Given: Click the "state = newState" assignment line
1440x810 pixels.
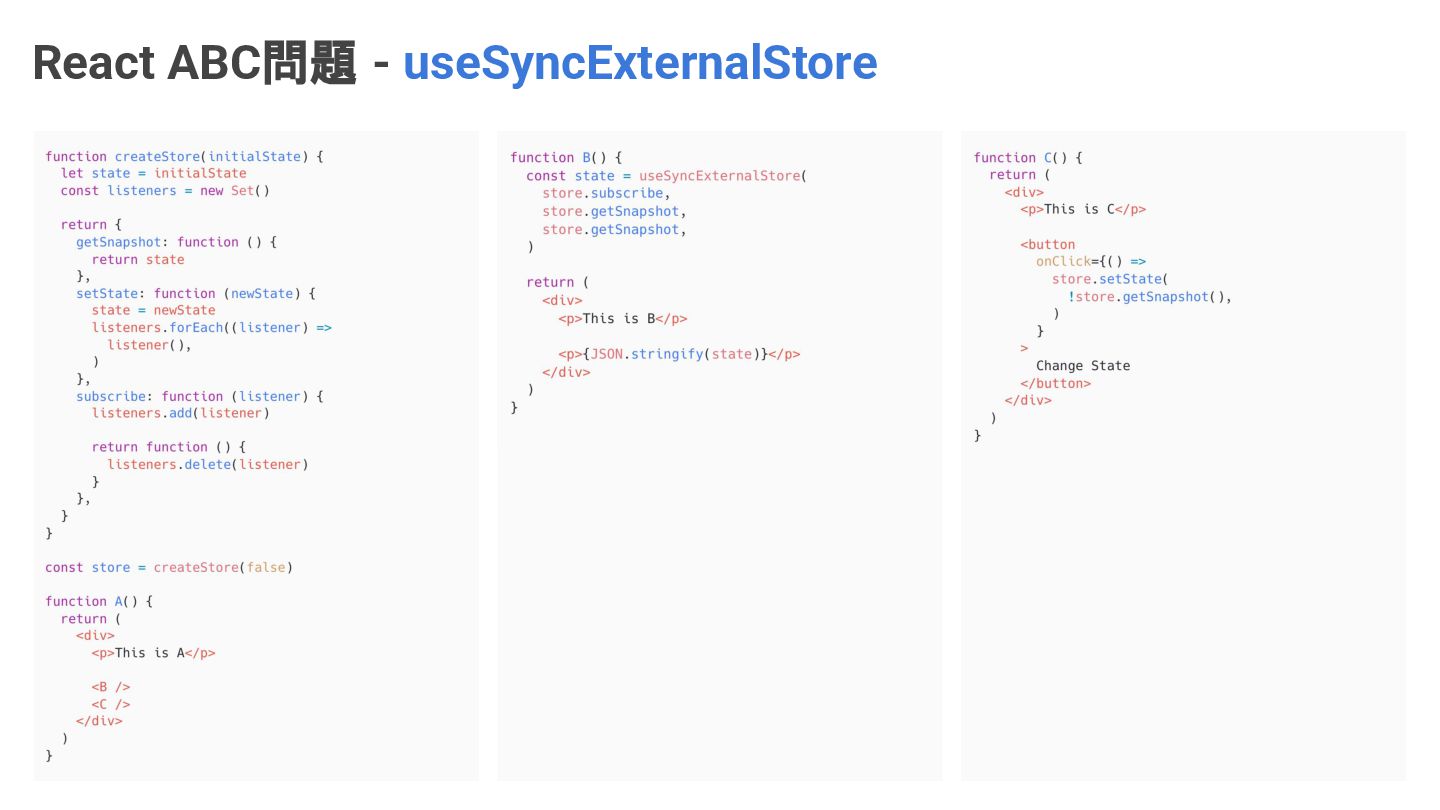Looking at the screenshot, I should point(153,310).
